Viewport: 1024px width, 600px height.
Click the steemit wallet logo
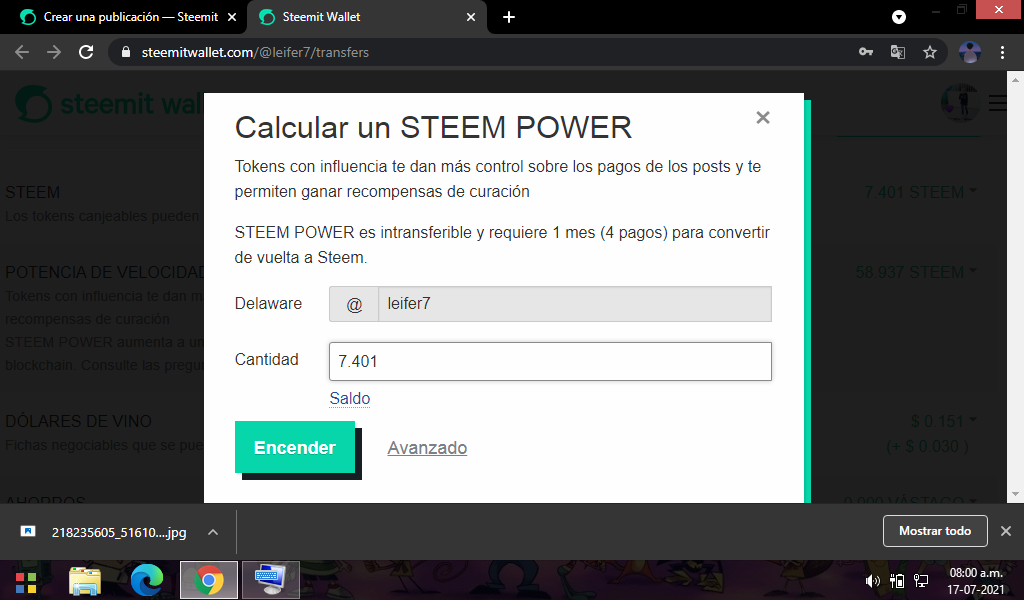click(108, 104)
